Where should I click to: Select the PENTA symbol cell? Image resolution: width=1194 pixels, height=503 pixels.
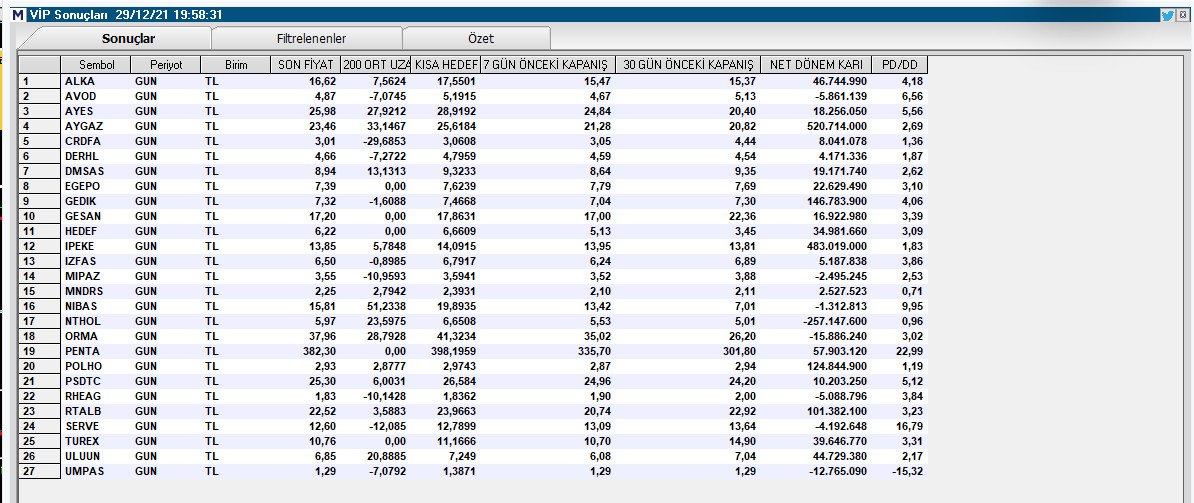click(95, 352)
